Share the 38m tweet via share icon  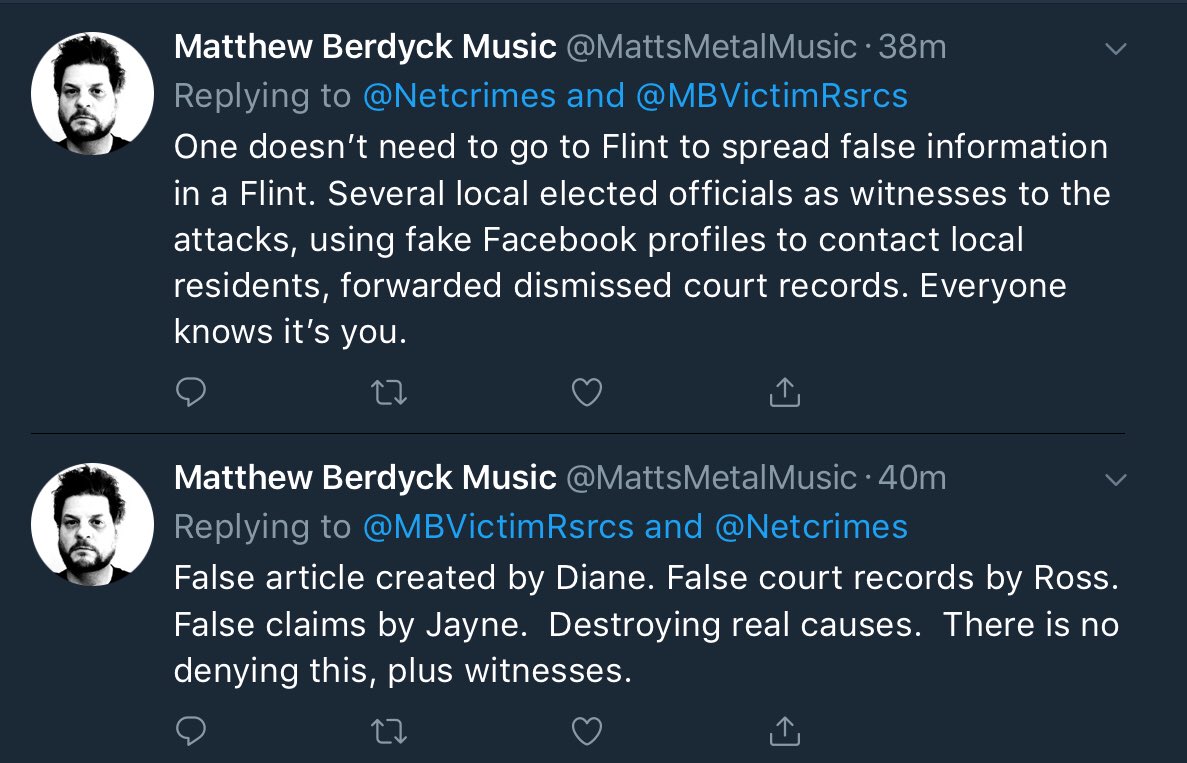click(x=785, y=391)
